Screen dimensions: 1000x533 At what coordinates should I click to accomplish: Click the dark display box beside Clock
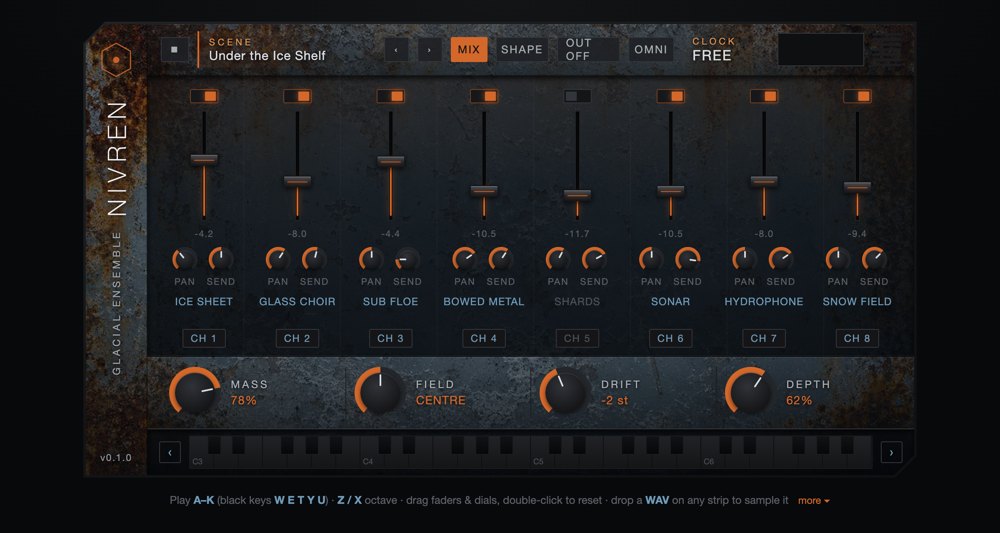(821, 50)
